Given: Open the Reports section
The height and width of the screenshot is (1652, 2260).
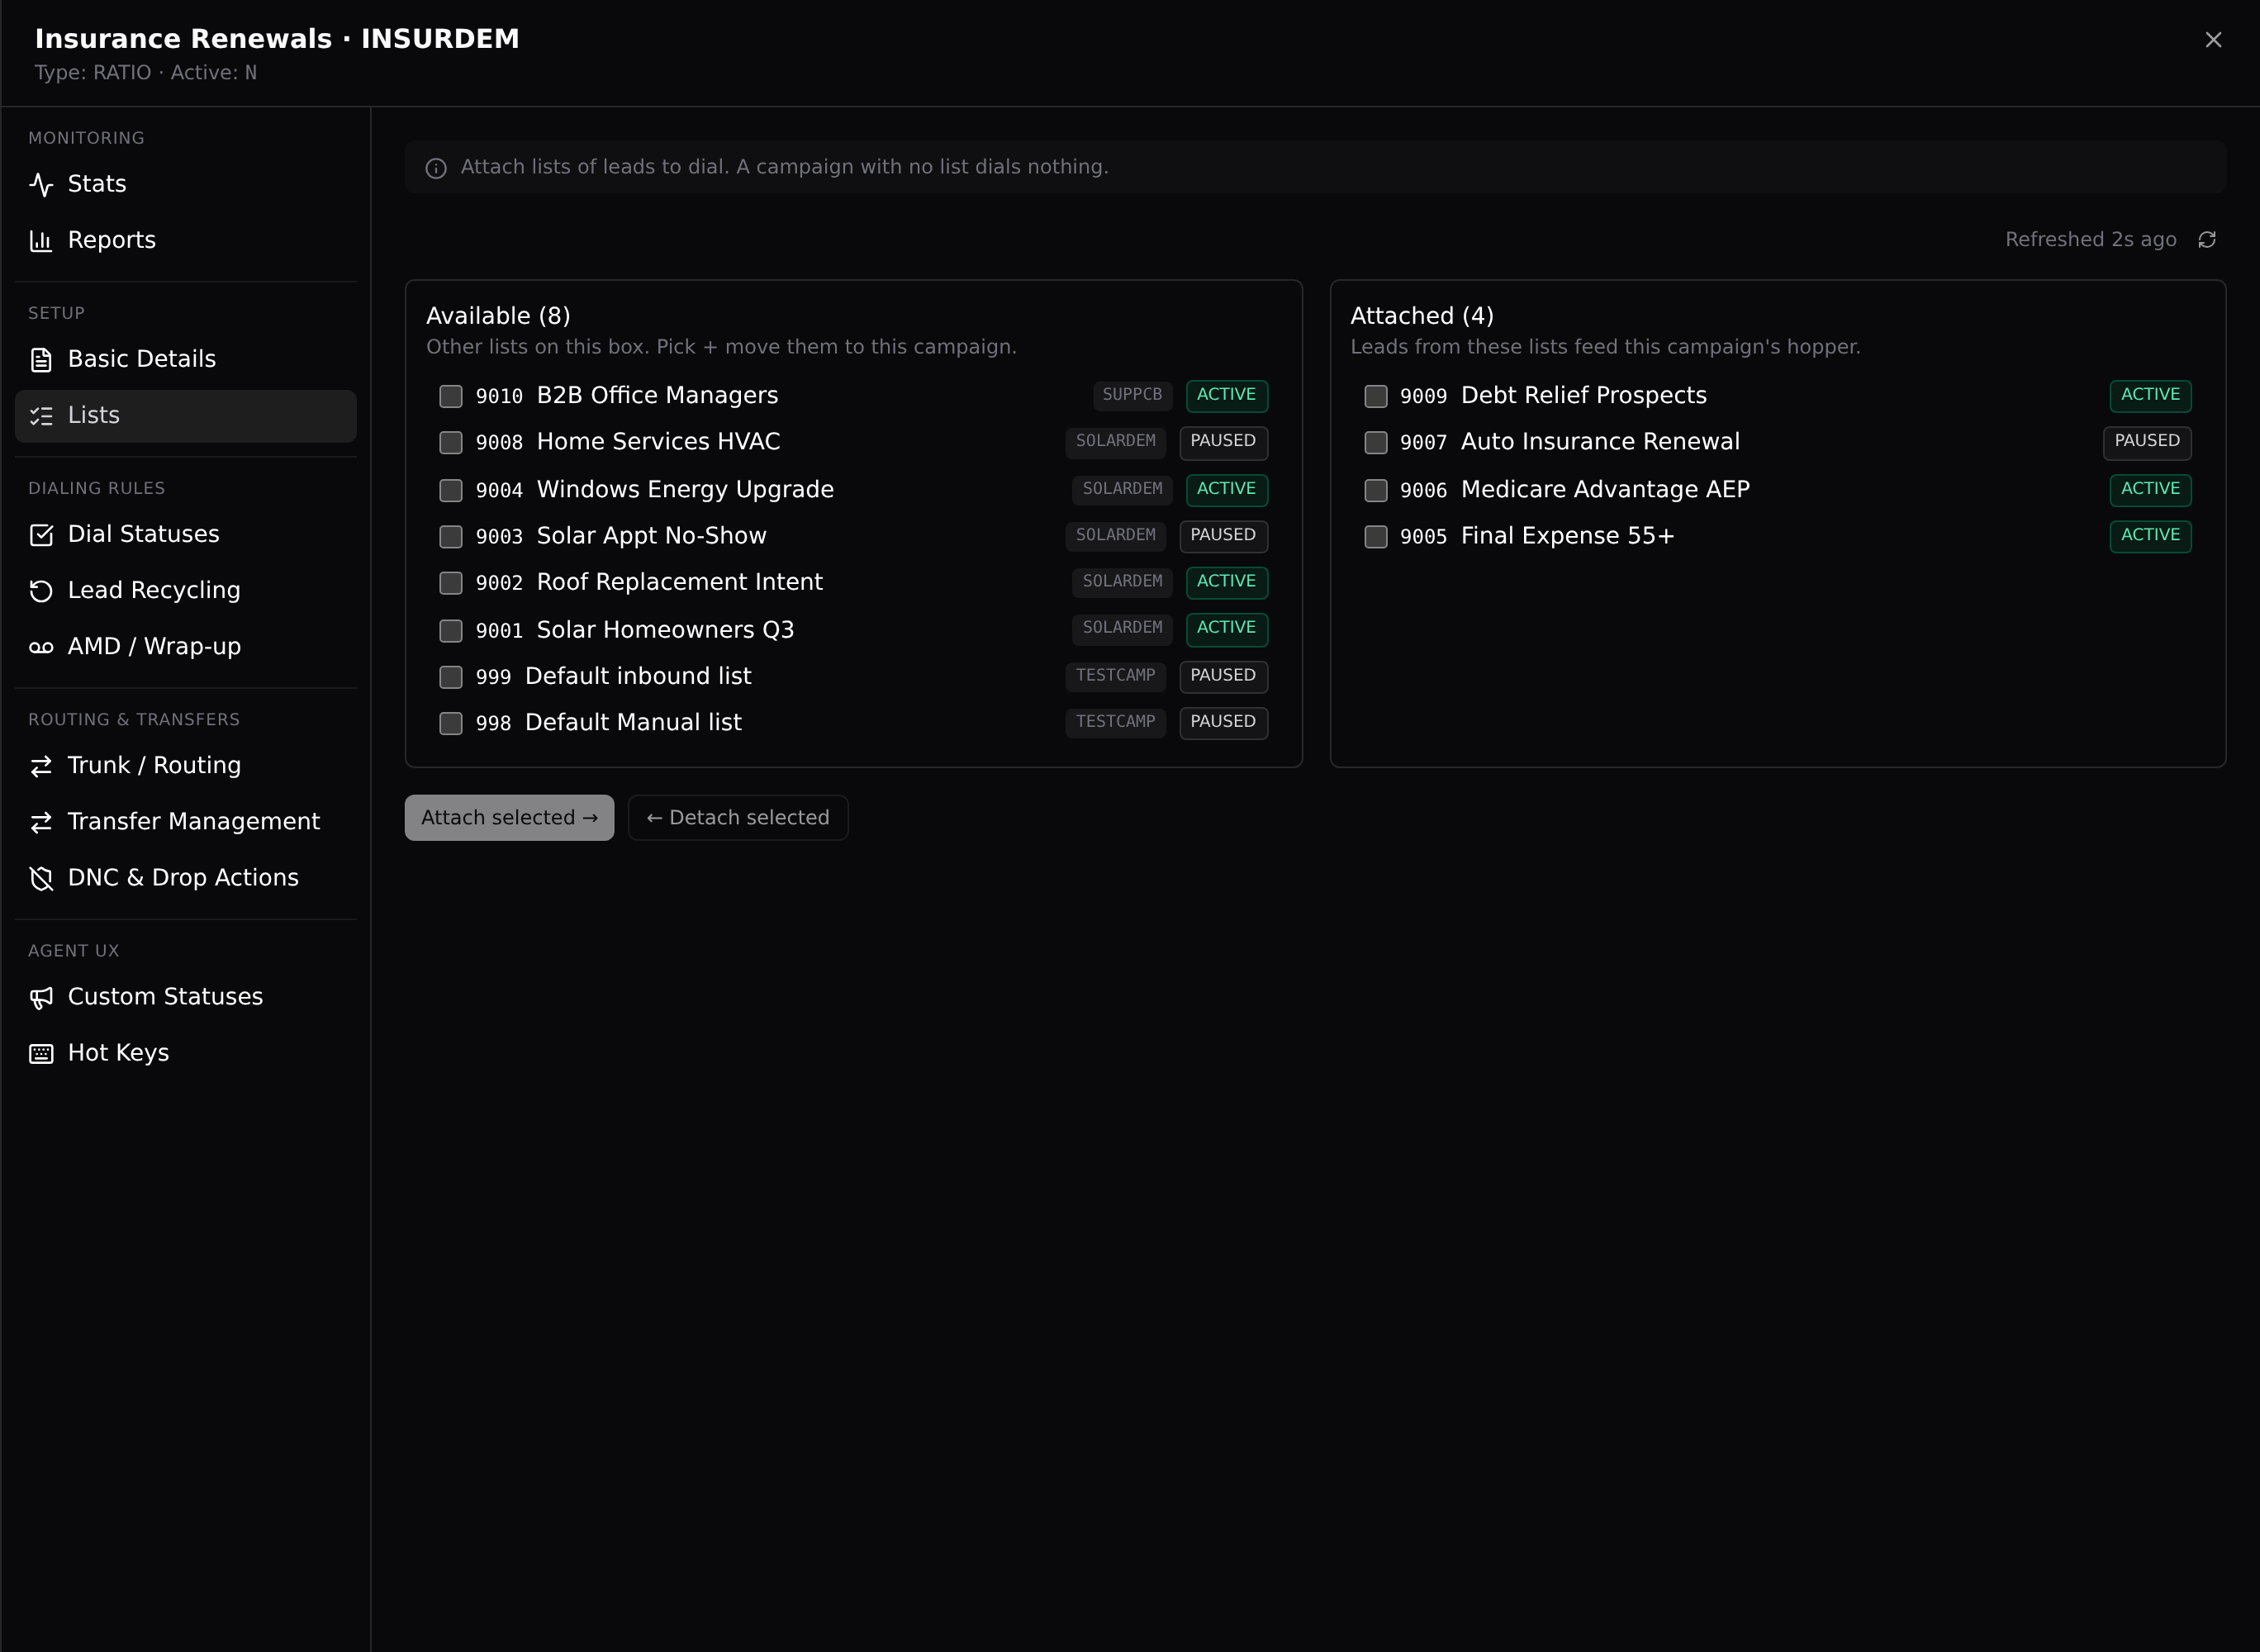Looking at the screenshot, I should tap(185, 241).
